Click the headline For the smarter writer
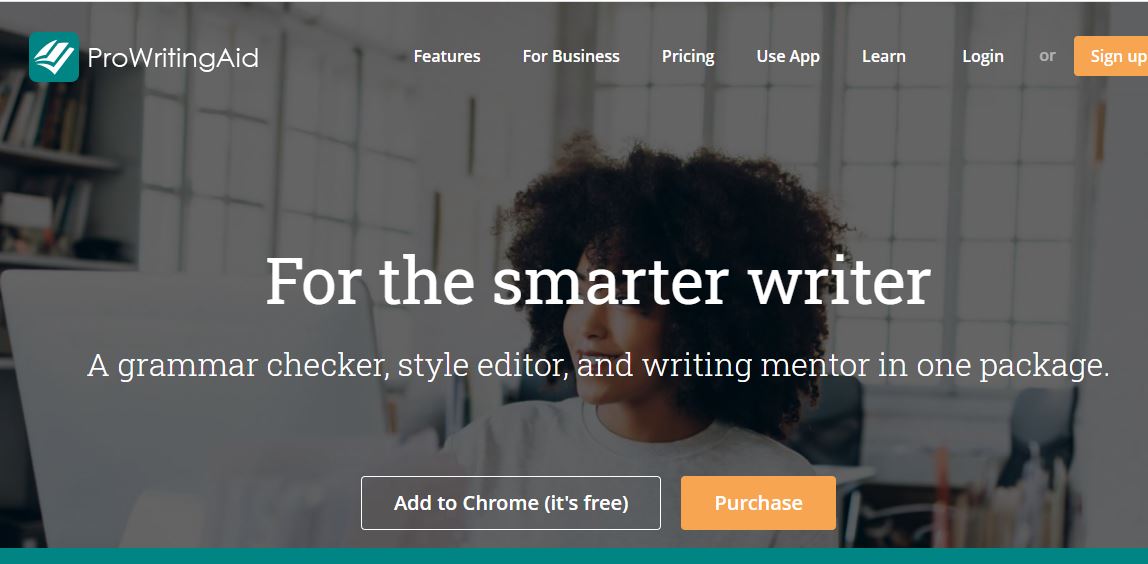This screenshot has height=564, width=1148. [x=597, y=281]
